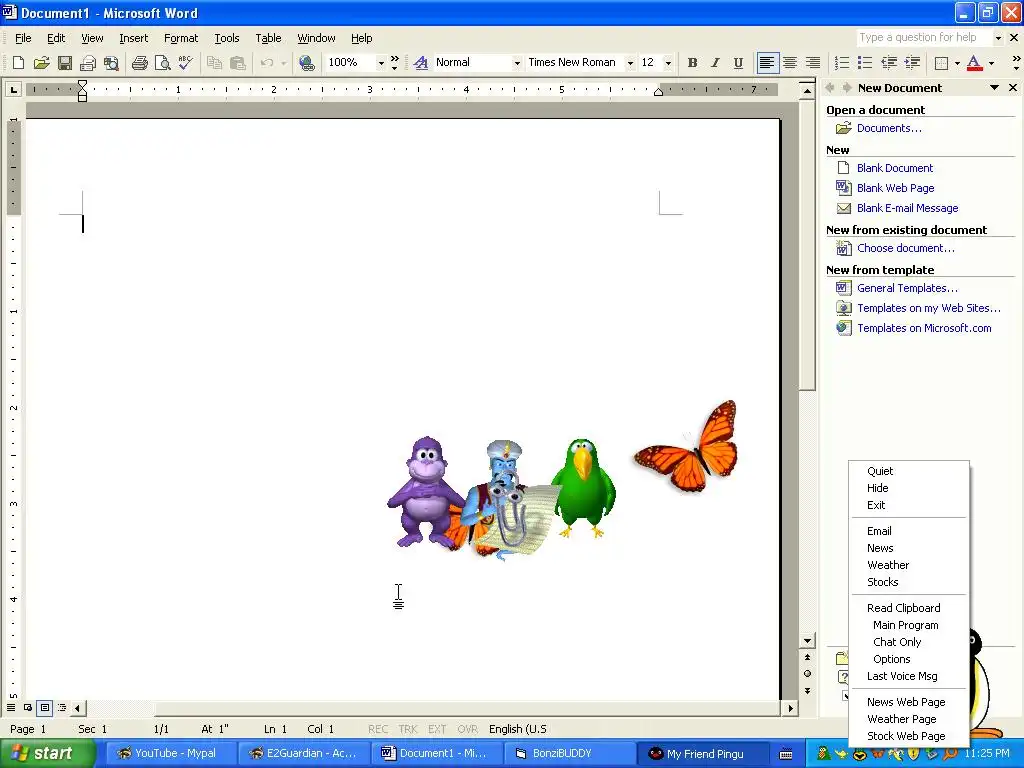Open the Insert menu
This screenshot has height=768, width=1024.
[x=133, y=38]
